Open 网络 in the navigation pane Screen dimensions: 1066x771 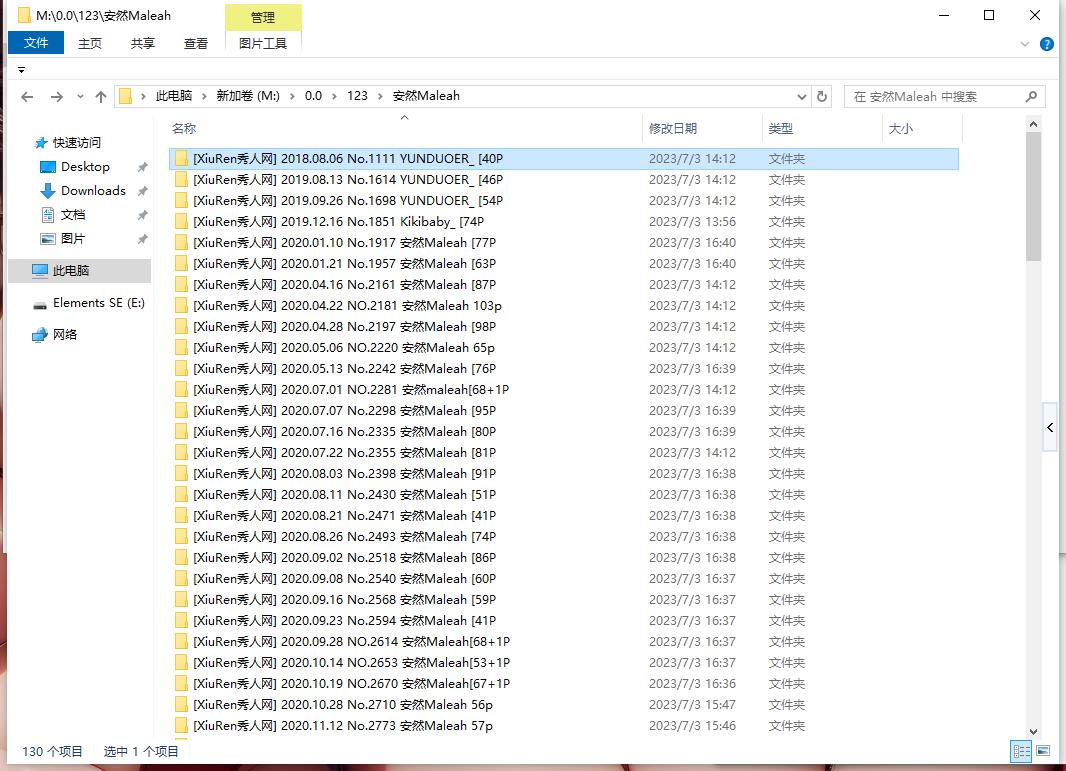[65, 335]
